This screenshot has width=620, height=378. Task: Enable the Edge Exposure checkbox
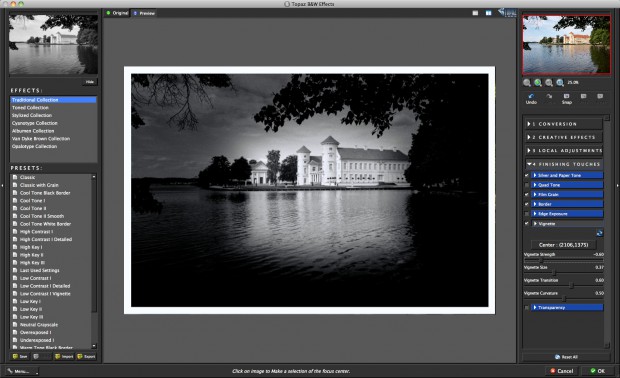pos(527,214)
